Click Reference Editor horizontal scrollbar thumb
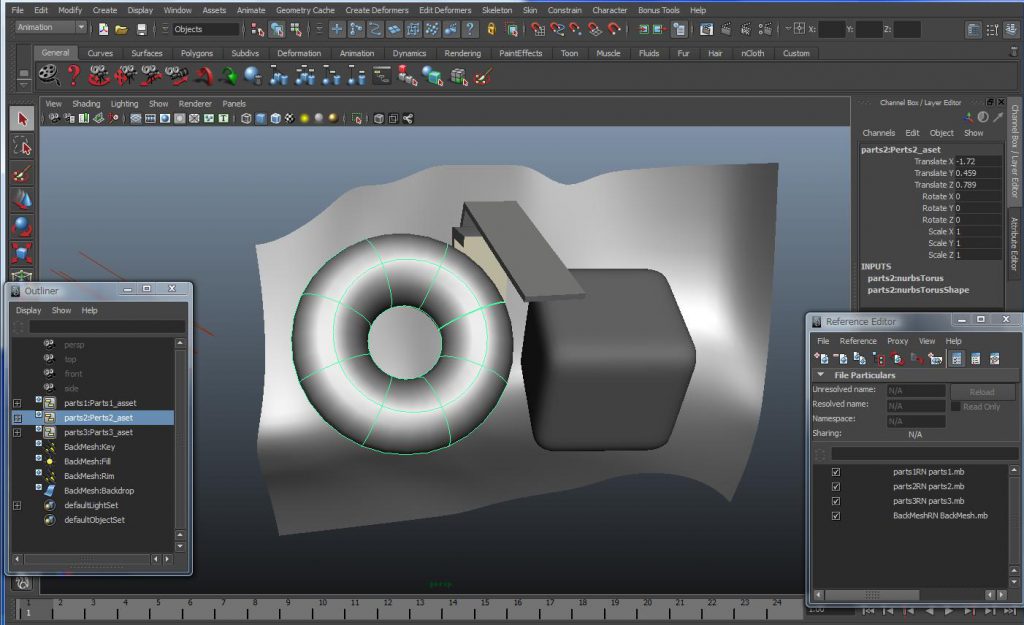 (x=872, y=595)
